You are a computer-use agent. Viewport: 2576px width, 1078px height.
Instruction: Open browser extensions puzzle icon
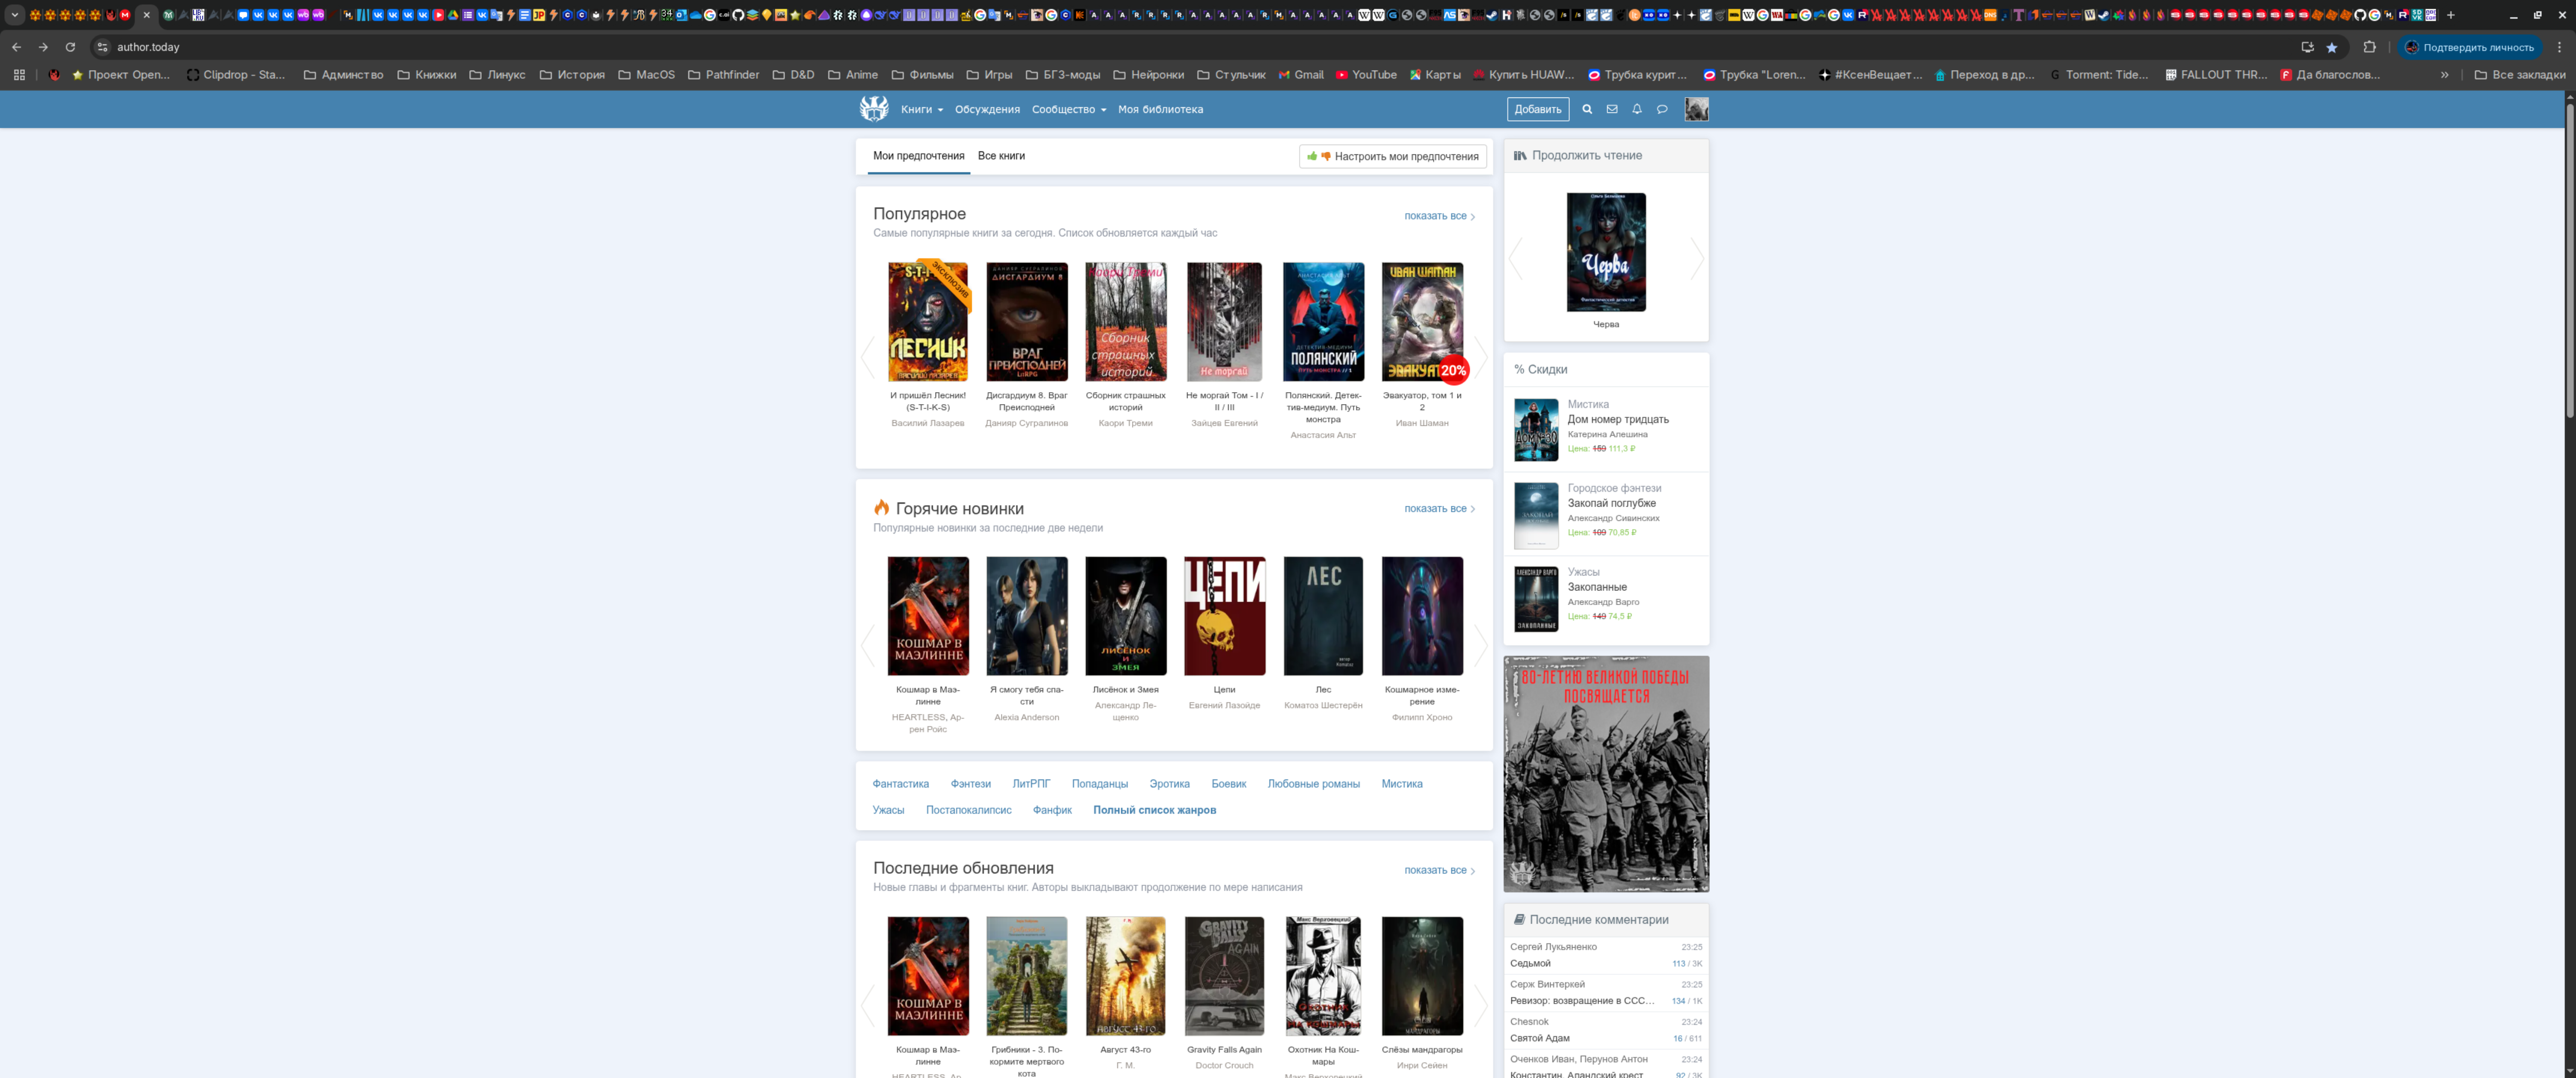click(2369, 47)
